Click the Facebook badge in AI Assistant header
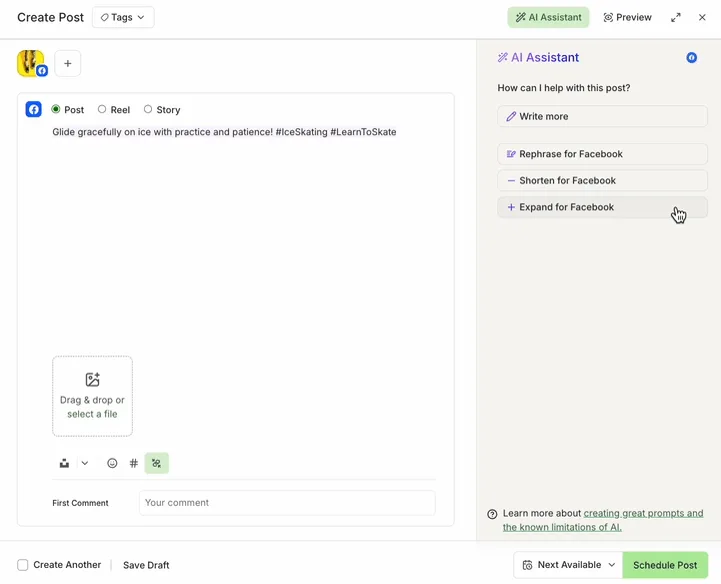The height and width of the screenshot is (584, 721). click(692, 57)
